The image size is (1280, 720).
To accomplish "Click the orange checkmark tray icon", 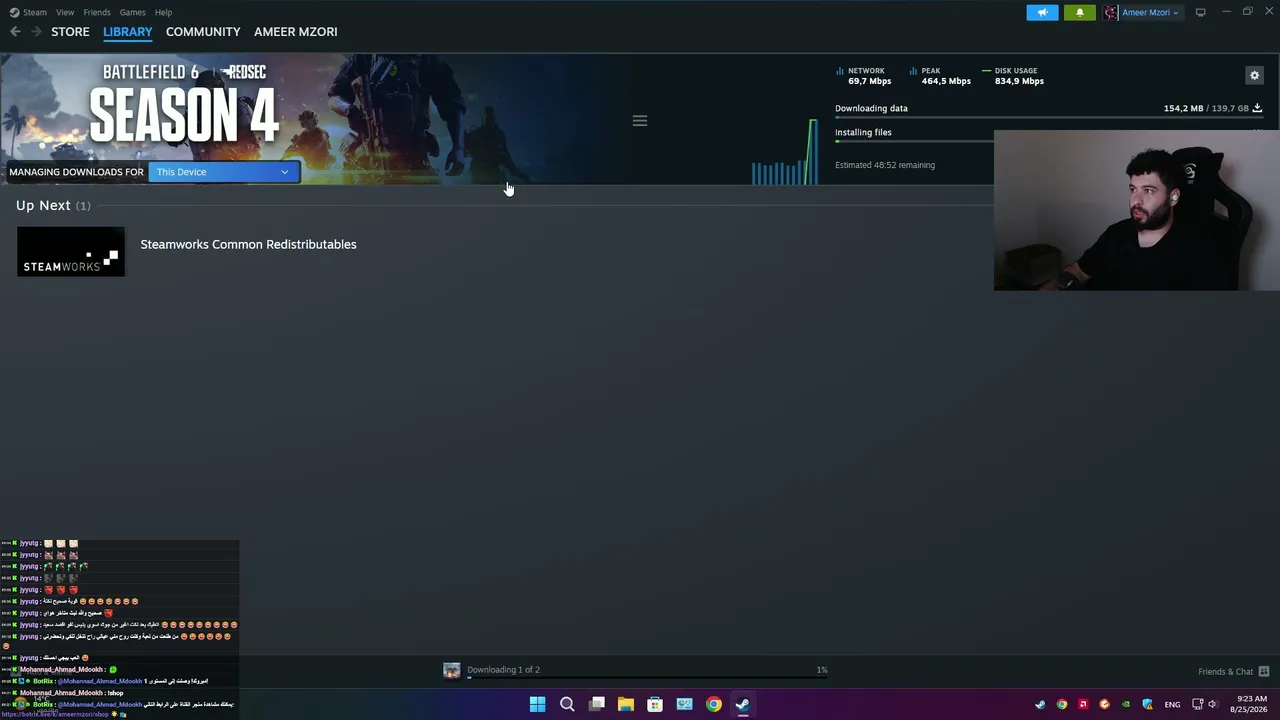I will (x=1104, y=704).
